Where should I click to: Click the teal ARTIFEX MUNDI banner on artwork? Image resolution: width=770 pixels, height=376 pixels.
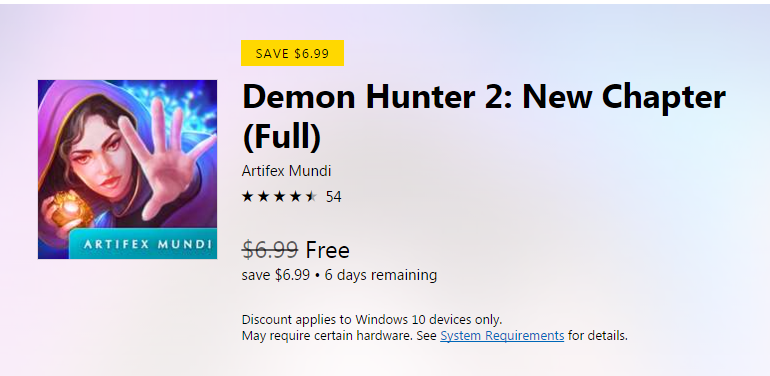pyautogui.click(x=143, y=243)
